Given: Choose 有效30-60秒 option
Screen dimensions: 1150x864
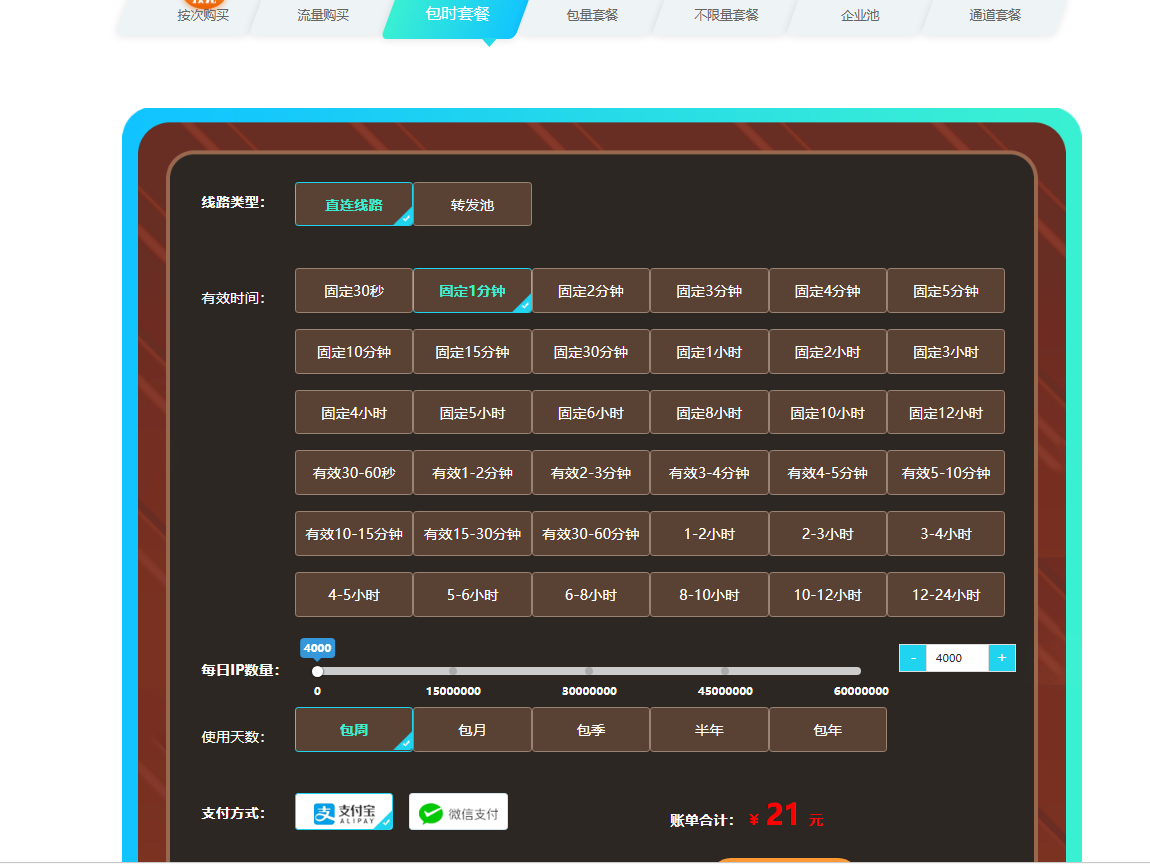Looking at the screenshot, I should 354,473.
